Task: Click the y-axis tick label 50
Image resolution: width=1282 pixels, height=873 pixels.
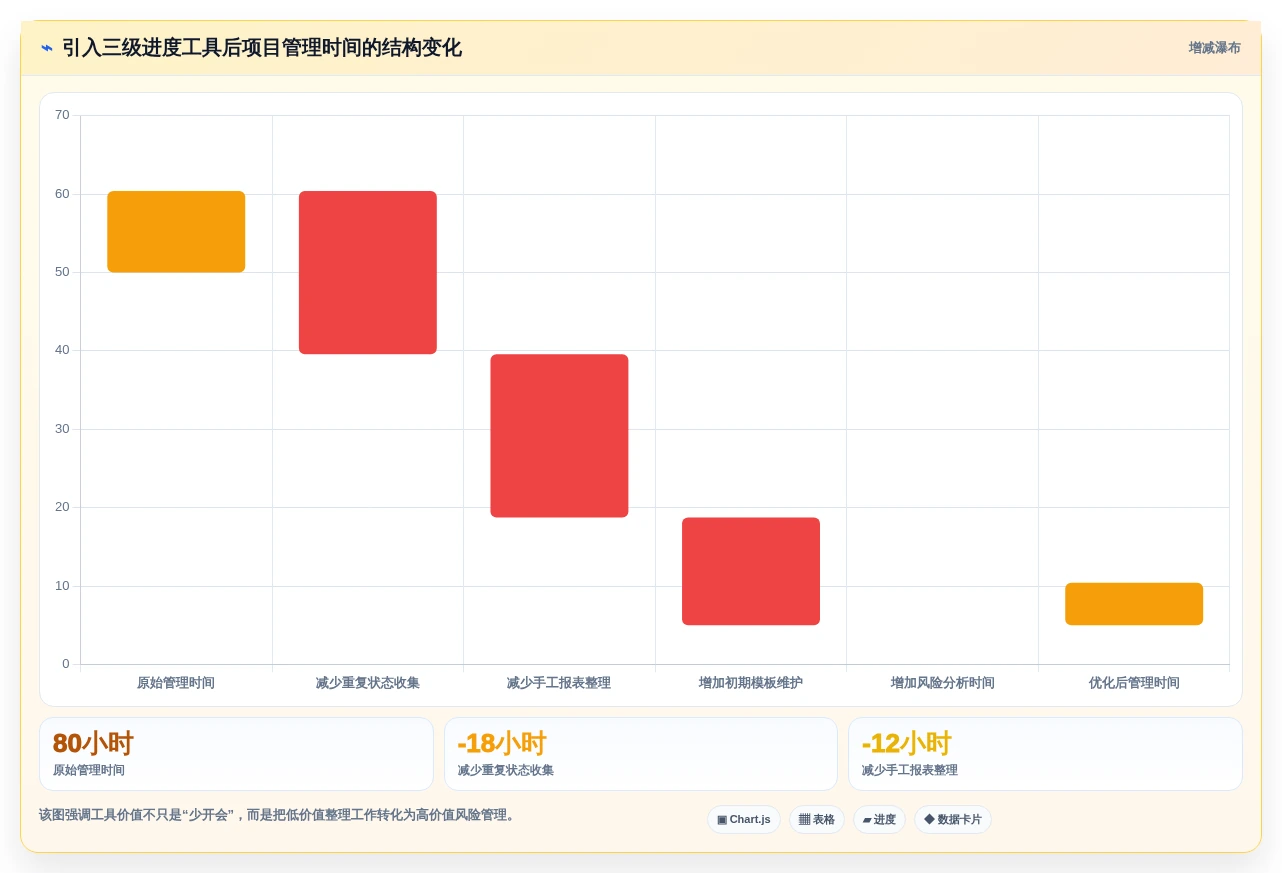Action: [62, 272]
